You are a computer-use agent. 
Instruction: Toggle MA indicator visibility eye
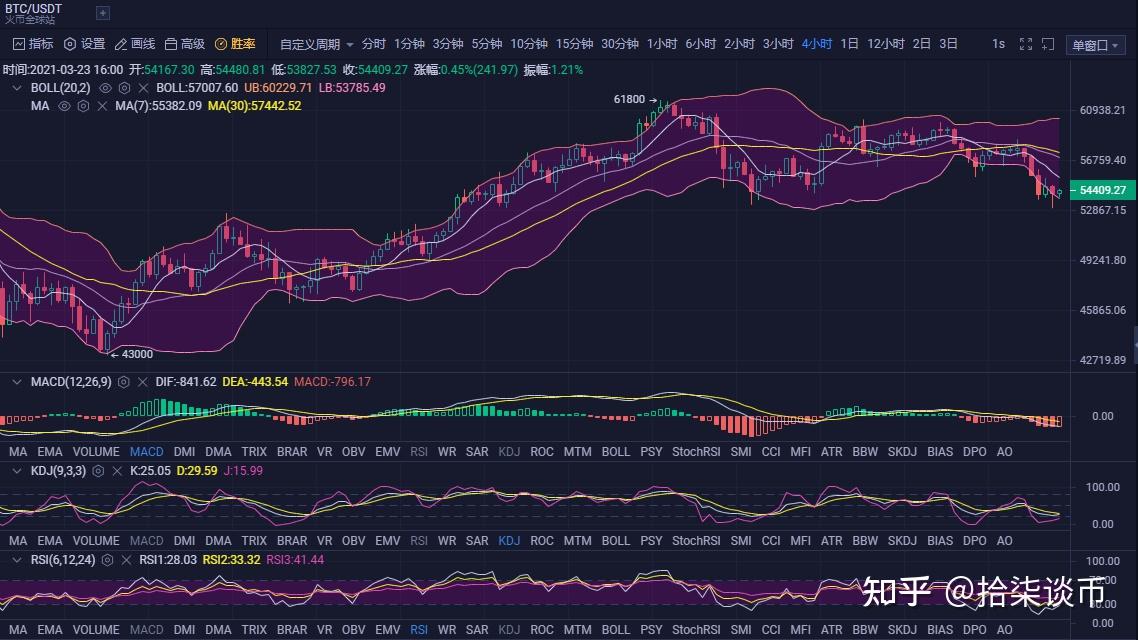click(x=64, y=106)
